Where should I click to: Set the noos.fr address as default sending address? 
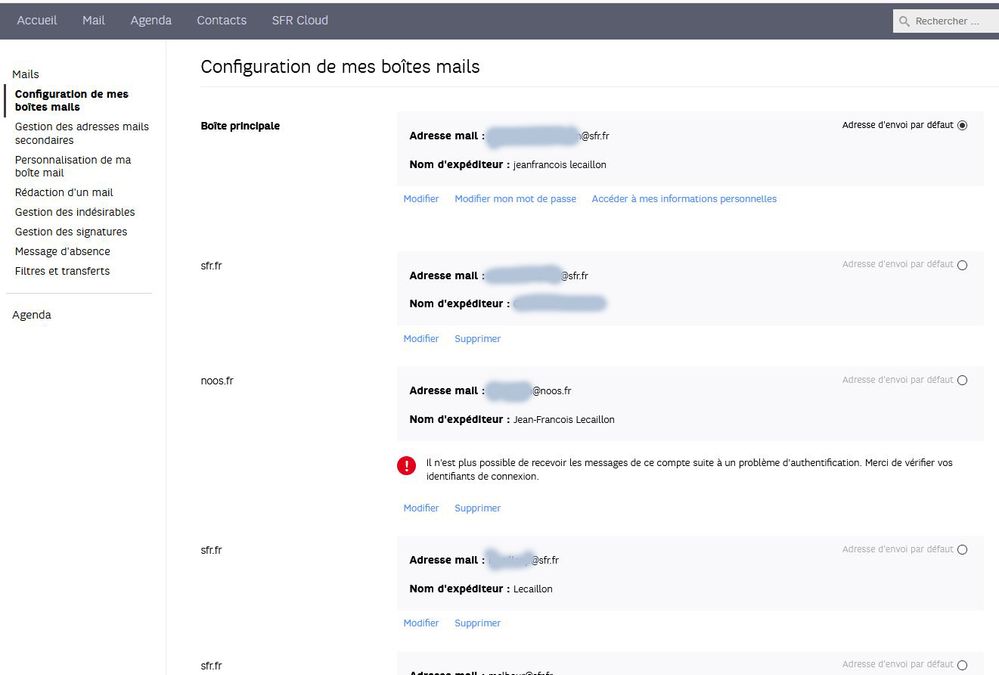pyautogui.click(x=961, y=380)
